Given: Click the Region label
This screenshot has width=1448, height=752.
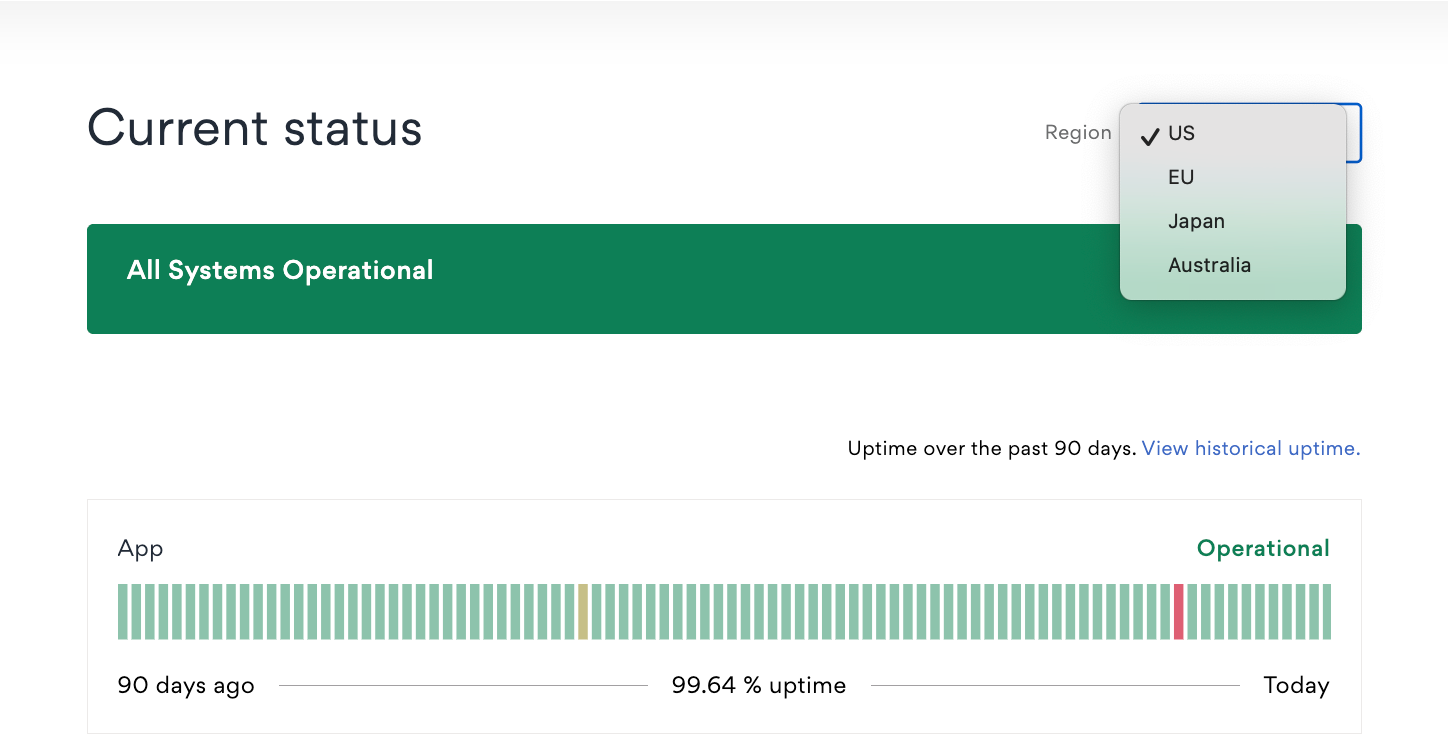Looking at the screenshot, I should pyautogui.click(x=1078, y=132).
